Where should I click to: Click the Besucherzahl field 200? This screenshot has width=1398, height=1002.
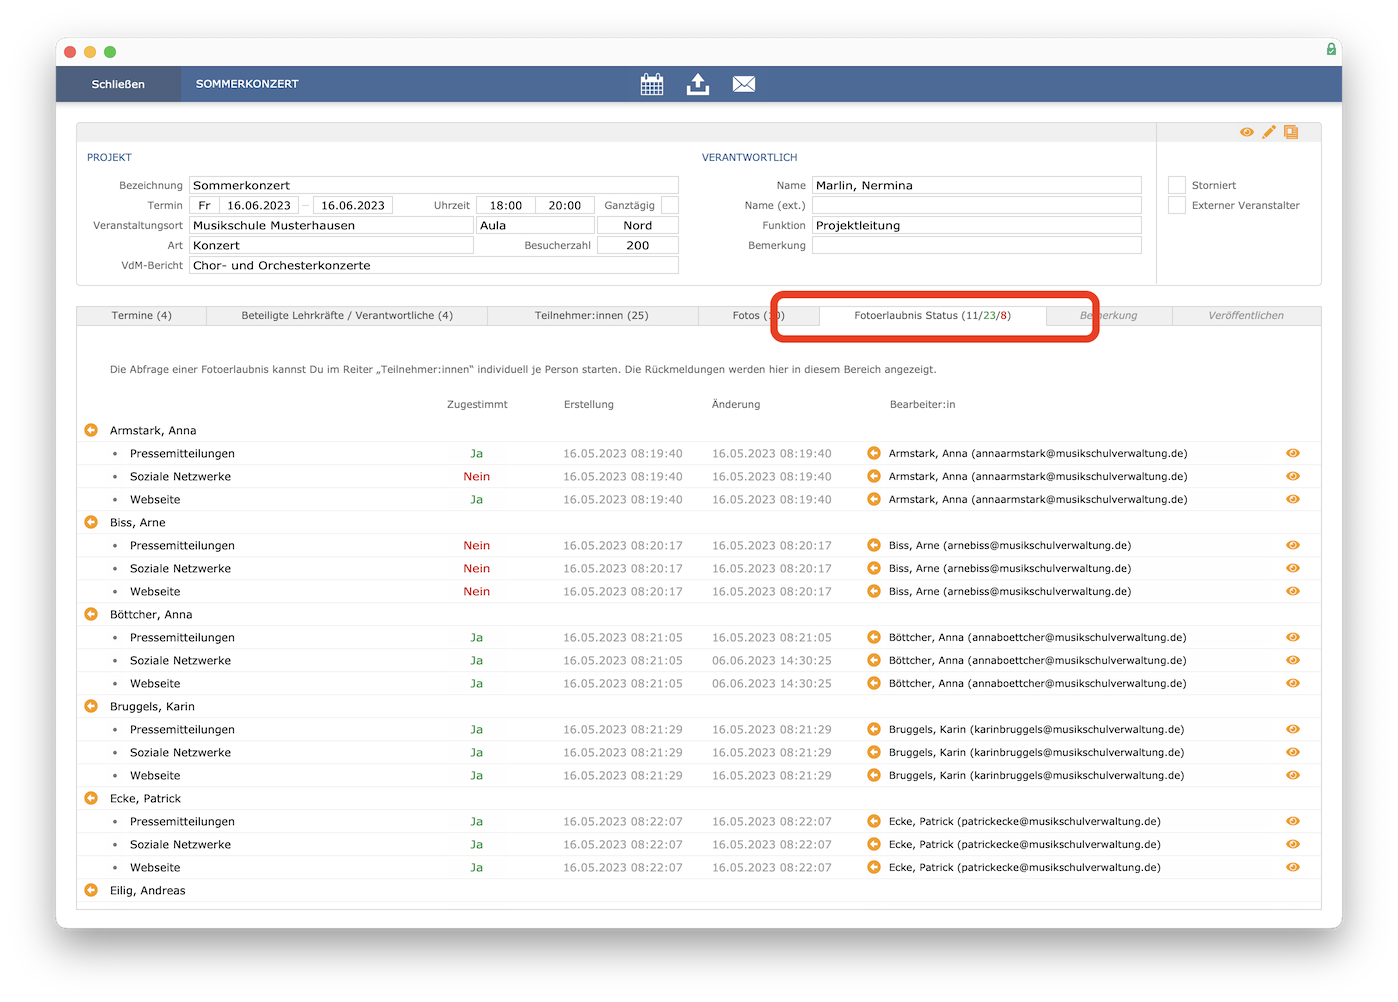tap(638, 245)
